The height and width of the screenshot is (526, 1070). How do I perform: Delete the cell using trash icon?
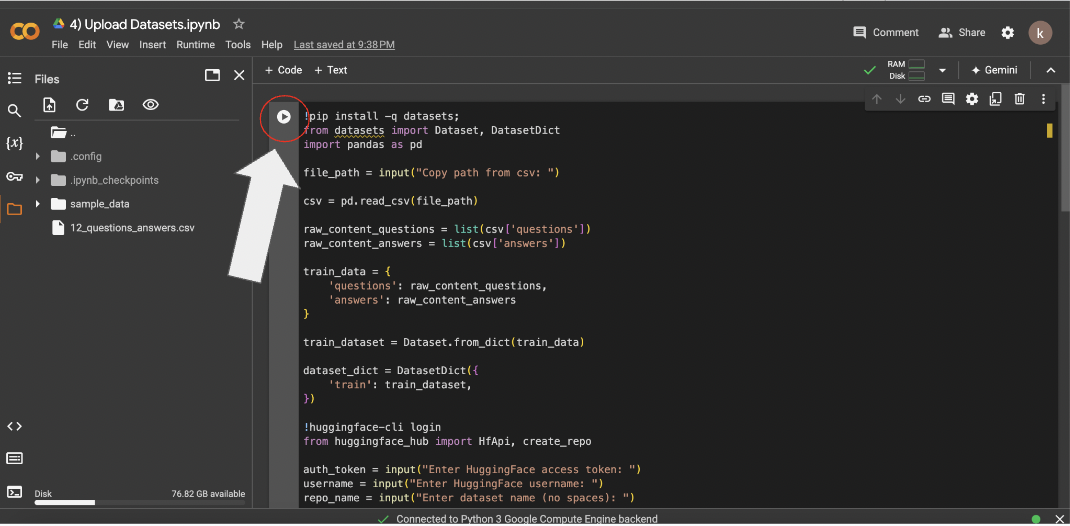[x=1019, y=99]
